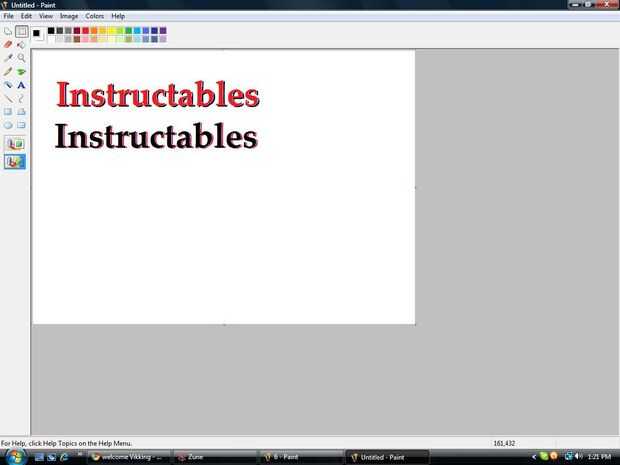Show hidden tray icons arrow
This screenshot has height=465, width=620.
(x=534, y=457)
